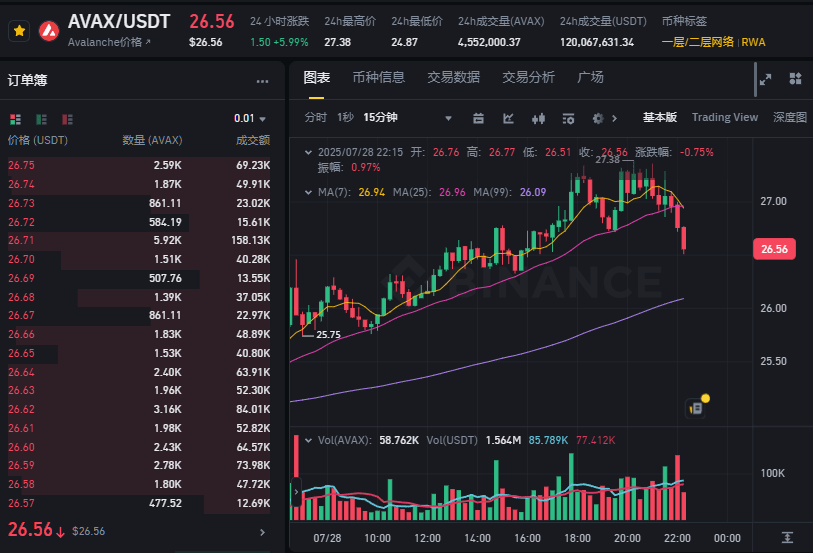Switch to the 广场 tab
The height and width of the screenshot is (553, 813).
[x=590, y=78]
